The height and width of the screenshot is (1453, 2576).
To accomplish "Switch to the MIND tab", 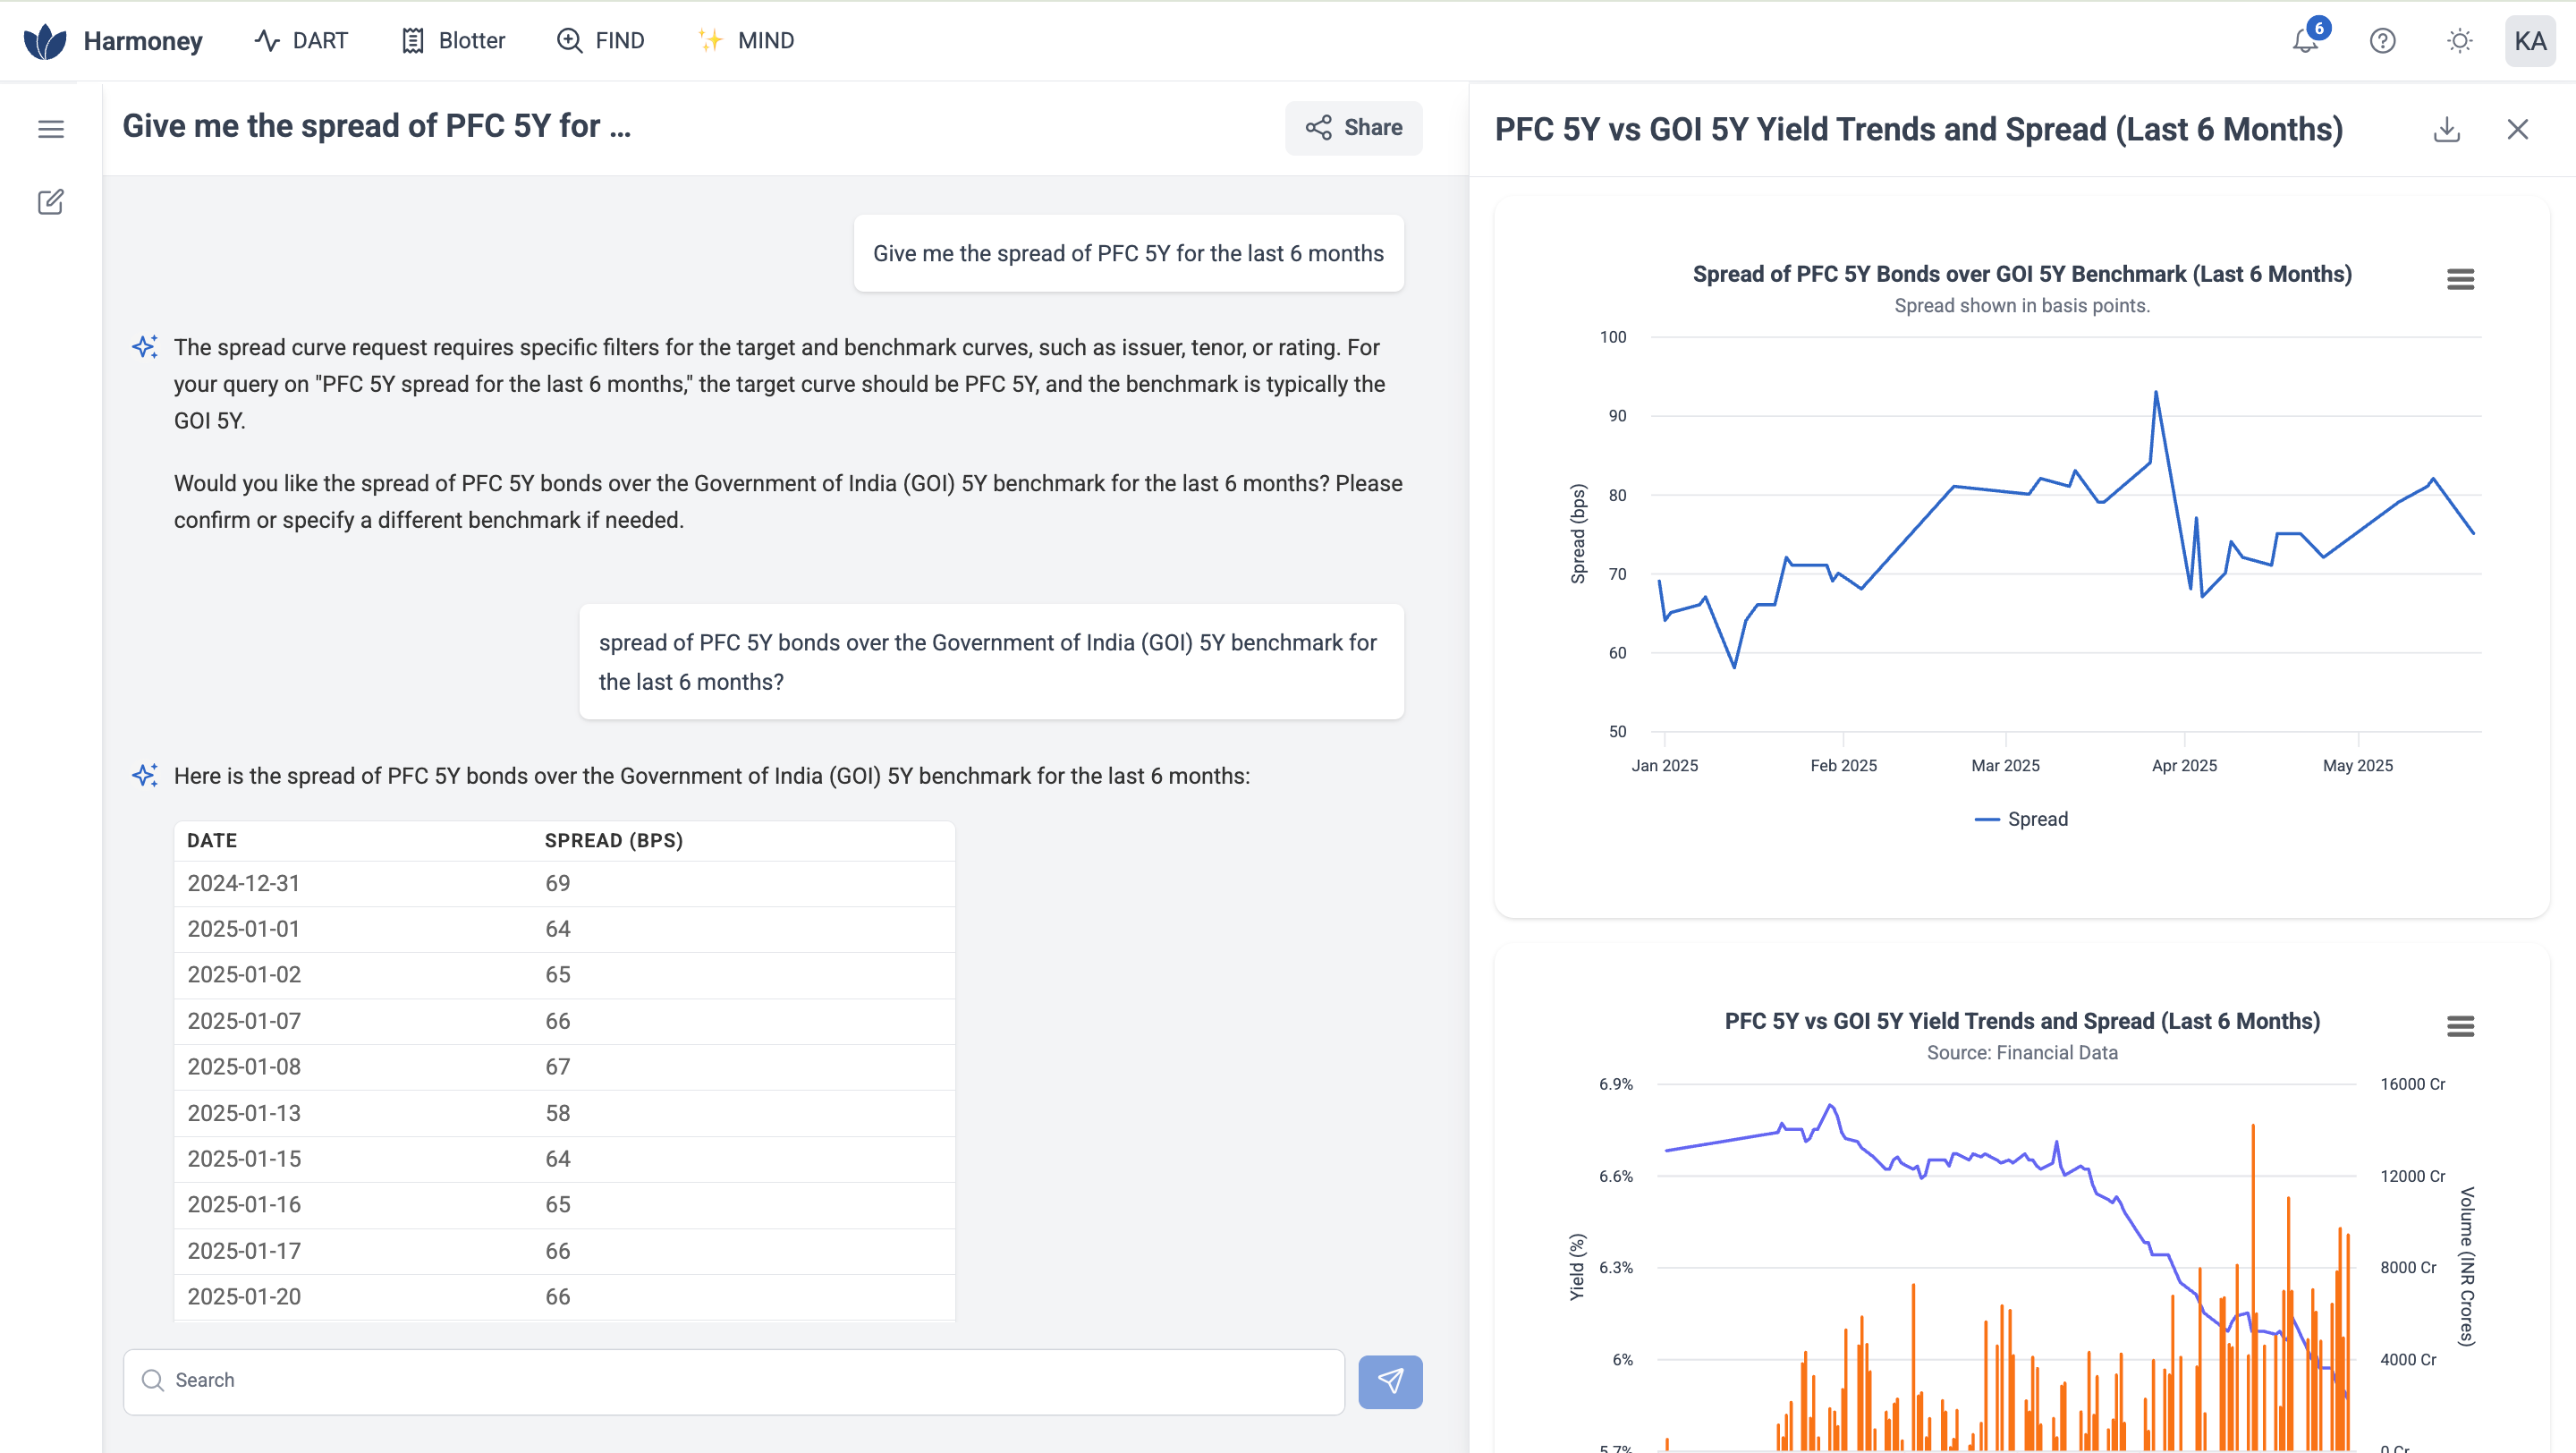I will 746,41.
